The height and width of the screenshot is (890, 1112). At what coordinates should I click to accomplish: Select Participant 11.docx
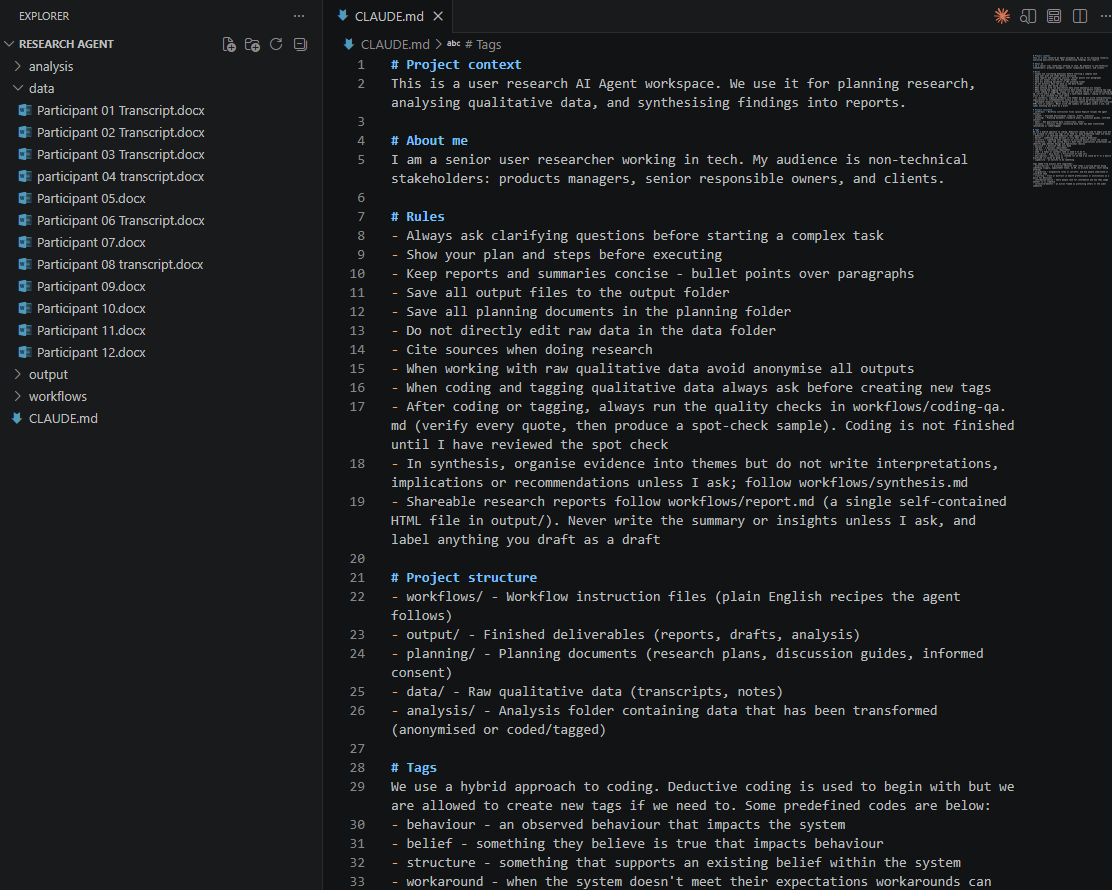click(x=91, y=330)
